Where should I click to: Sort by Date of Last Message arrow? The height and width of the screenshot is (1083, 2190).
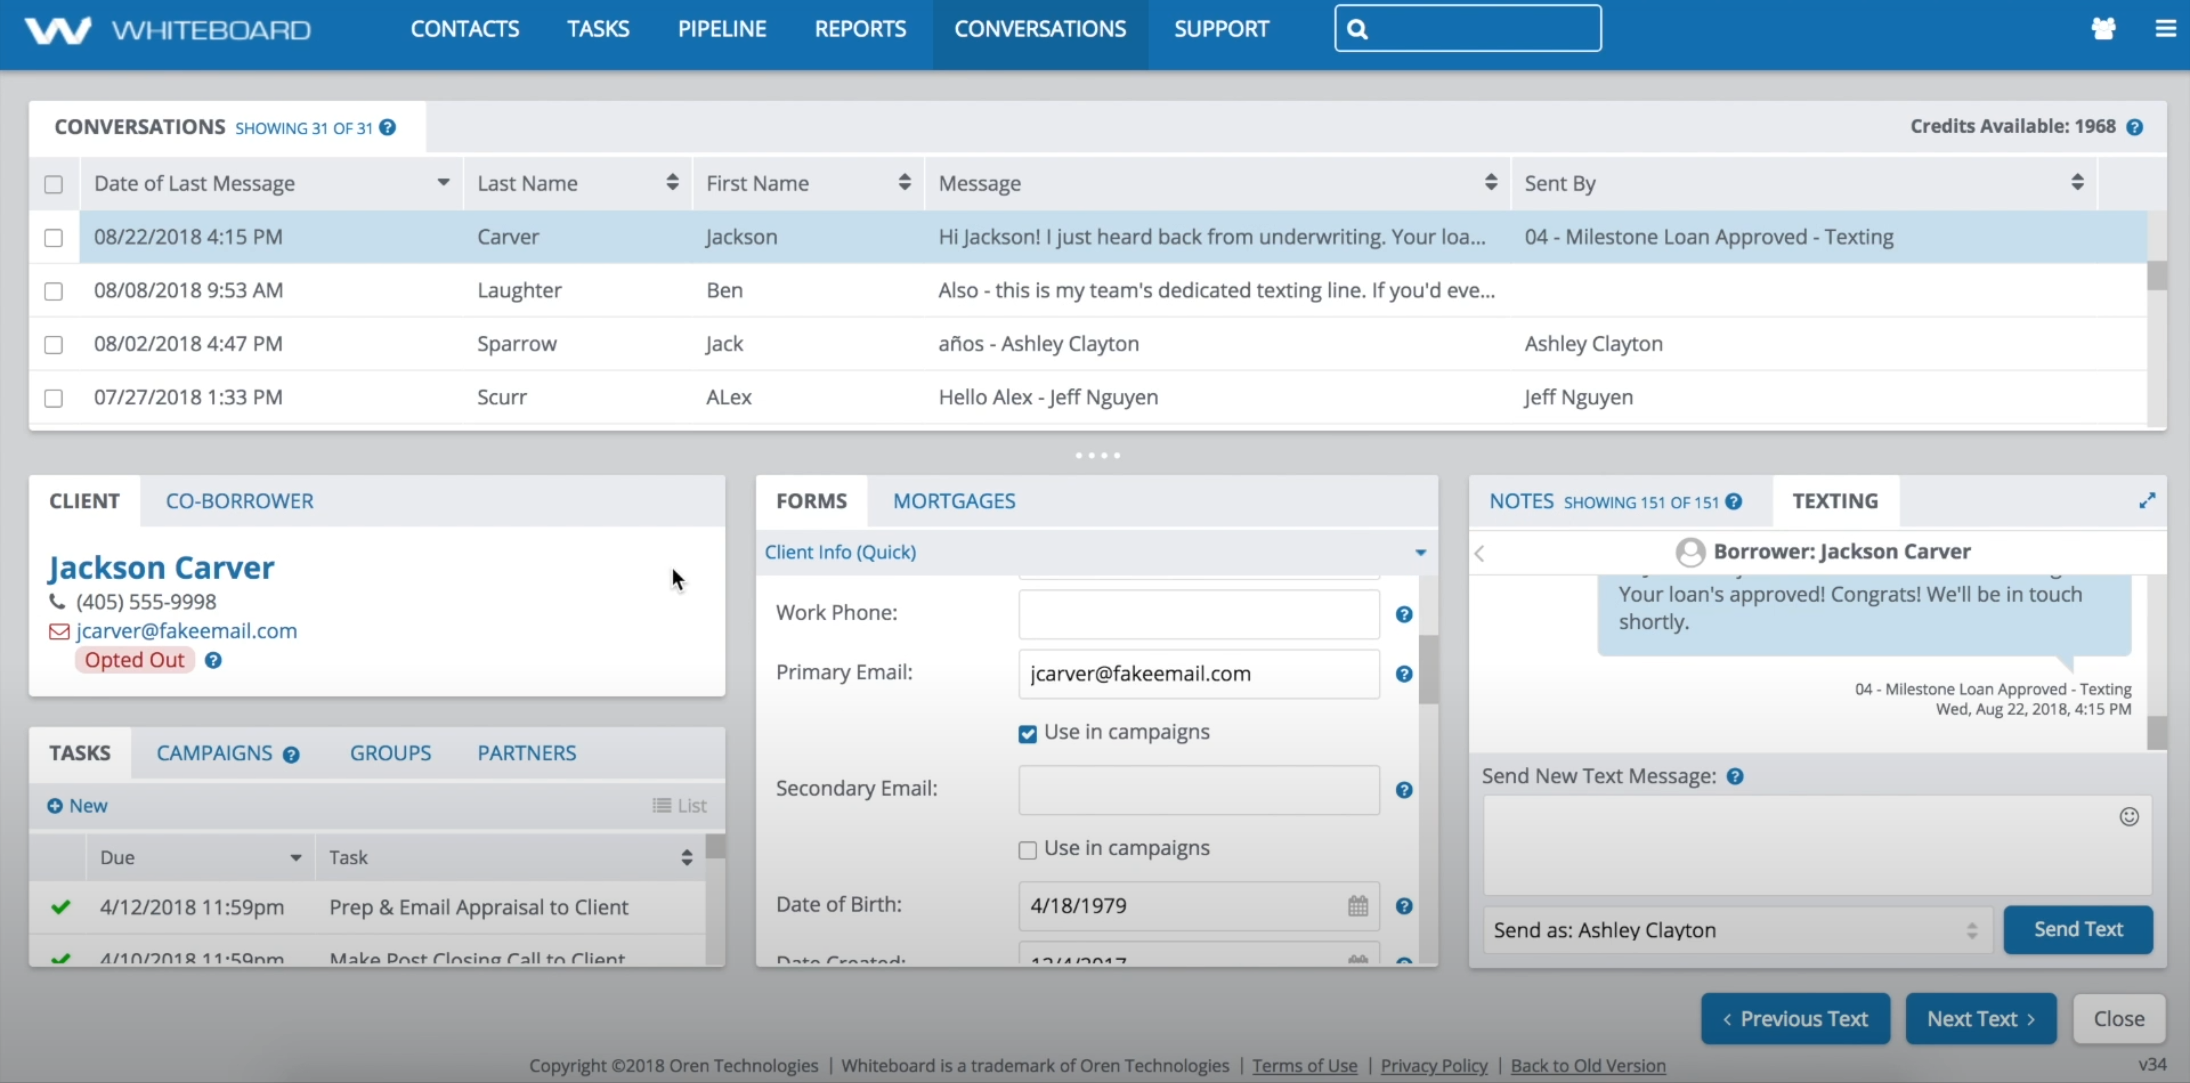[443, 183]
